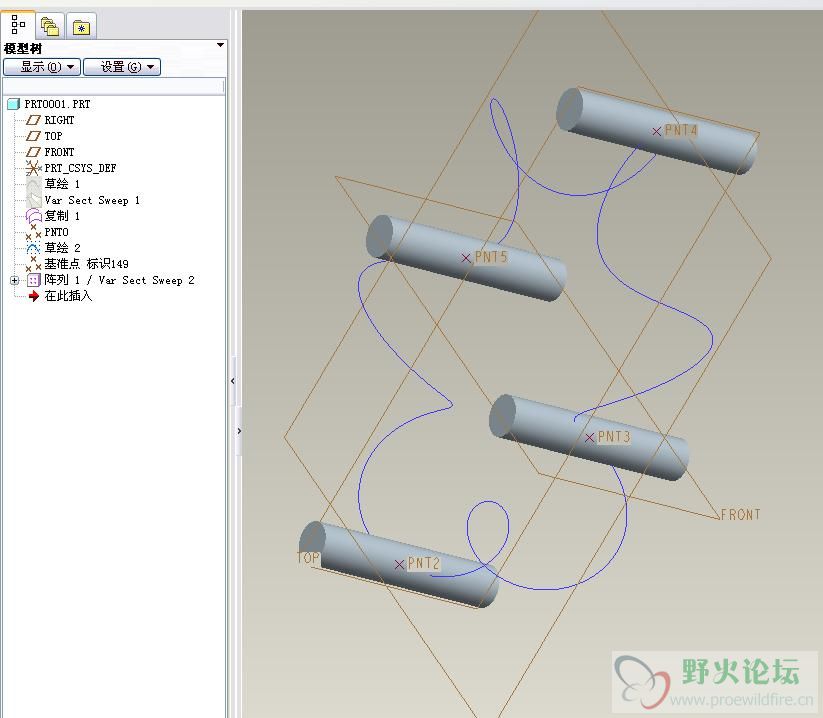
Task: Click the 在此插入 insert-here marker
Action: pyautogui.click(x=68, y=296)
